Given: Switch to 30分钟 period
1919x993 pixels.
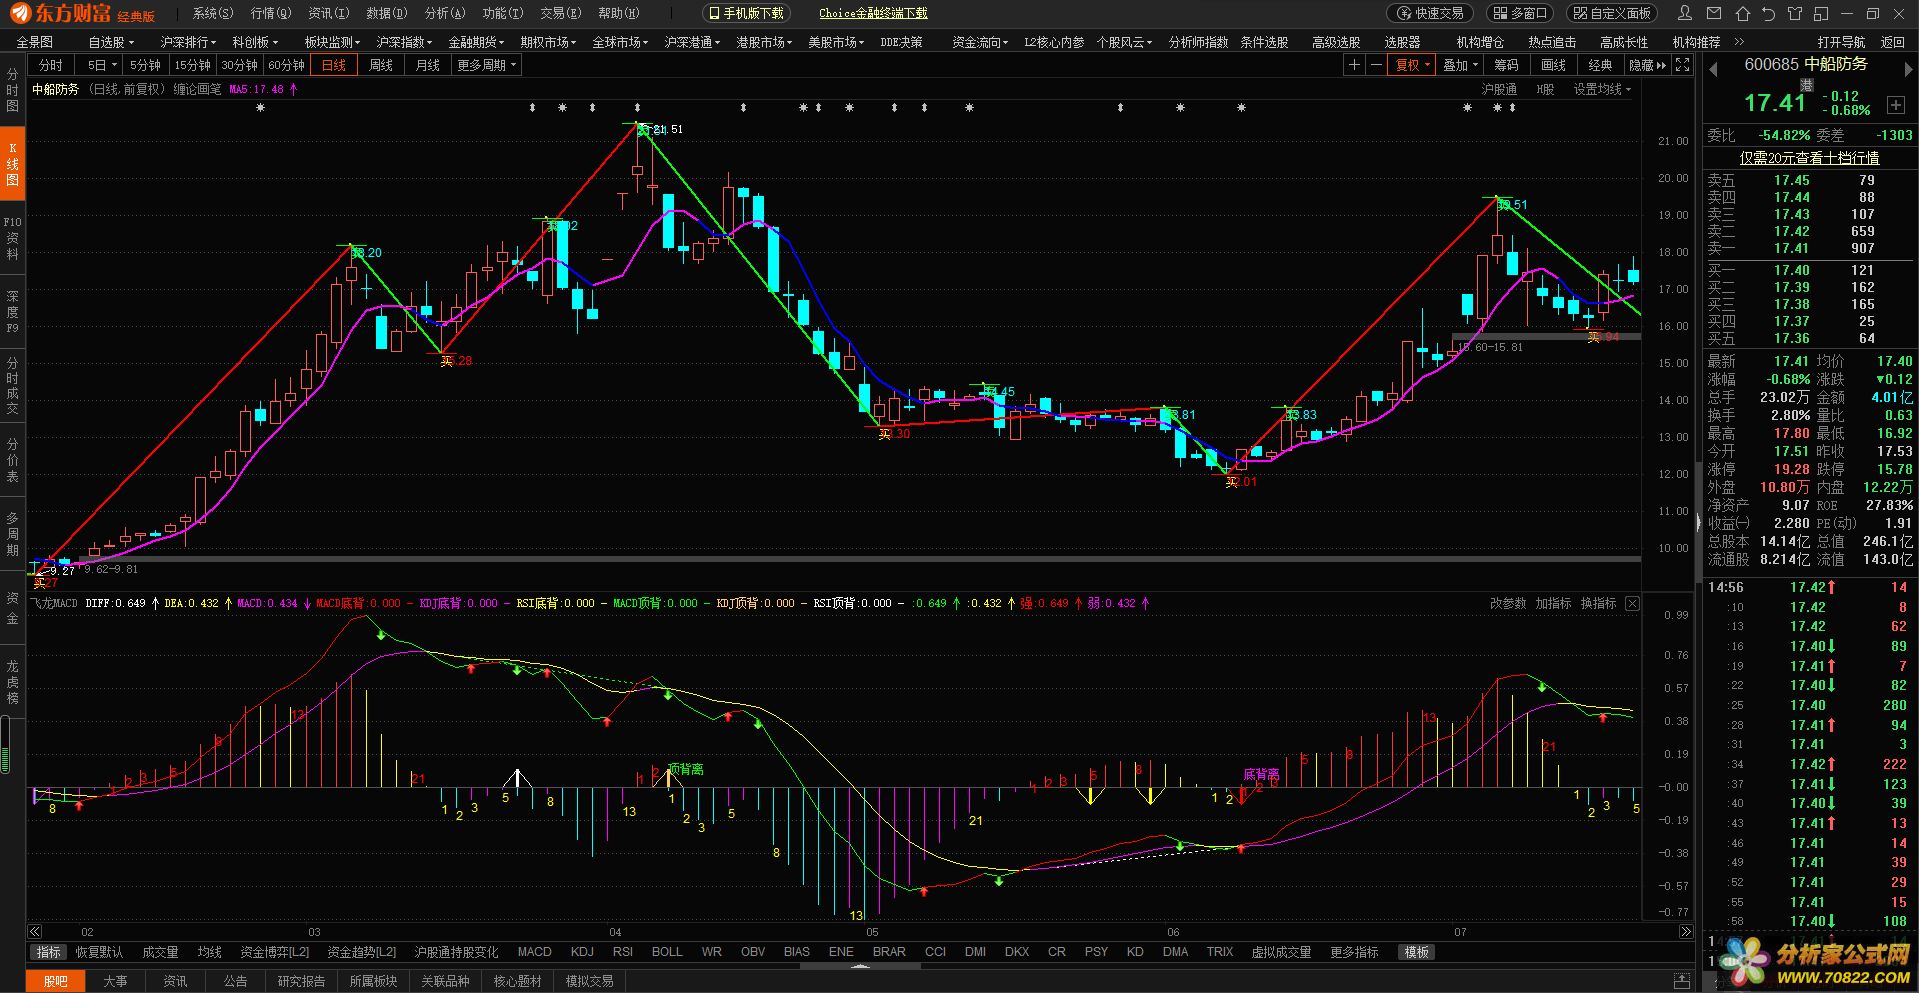Looking at the screenshot, I should click(x=240, y=65).
